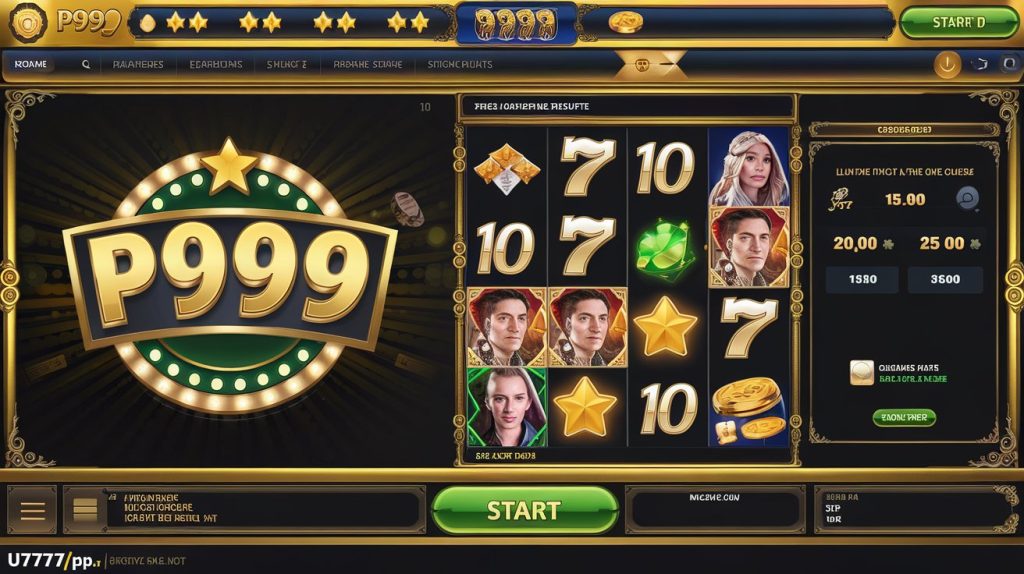
Task: Click the green gem reel symbol
Action: (664, 248)
